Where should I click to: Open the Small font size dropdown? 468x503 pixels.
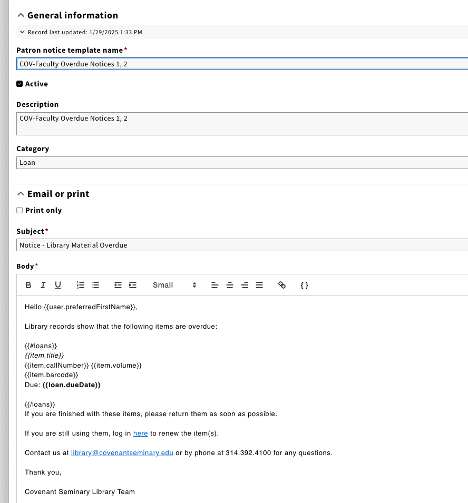[174, 285]
